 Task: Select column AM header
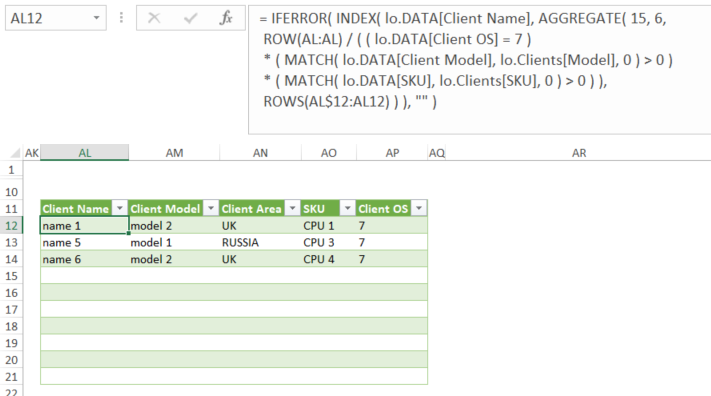tap(174, 153)
